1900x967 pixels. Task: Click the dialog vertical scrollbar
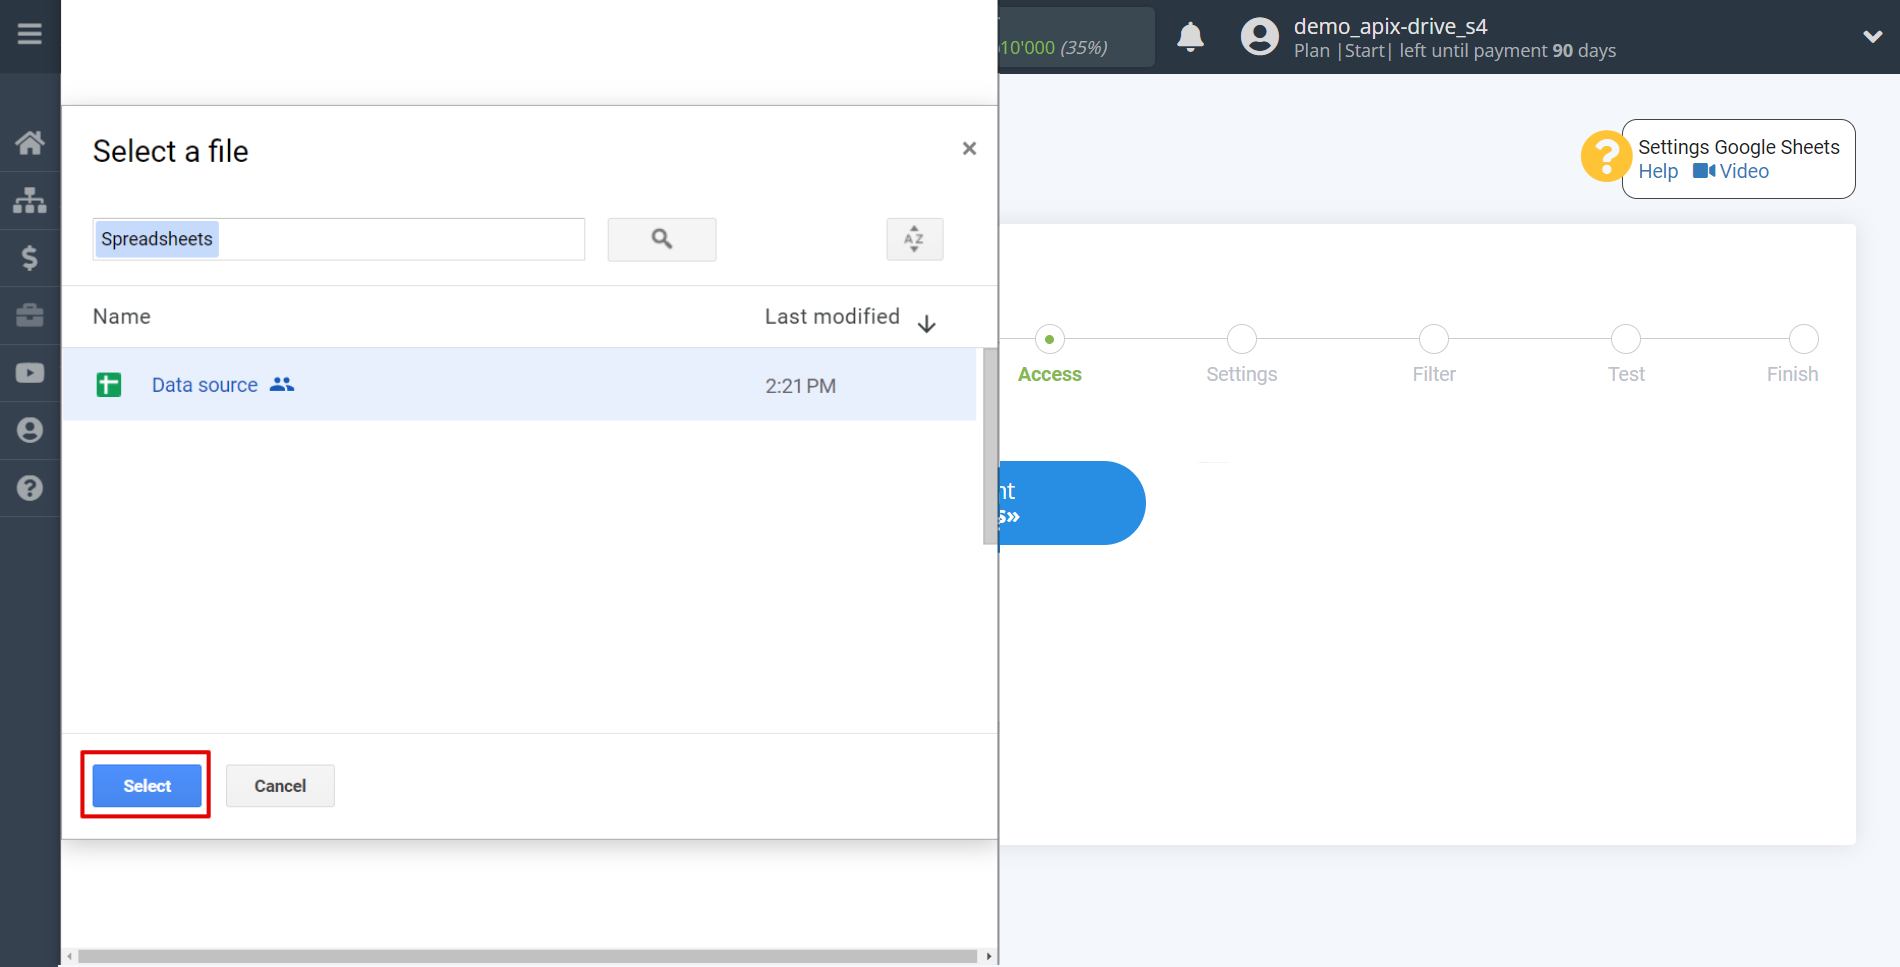click(990, 446)
